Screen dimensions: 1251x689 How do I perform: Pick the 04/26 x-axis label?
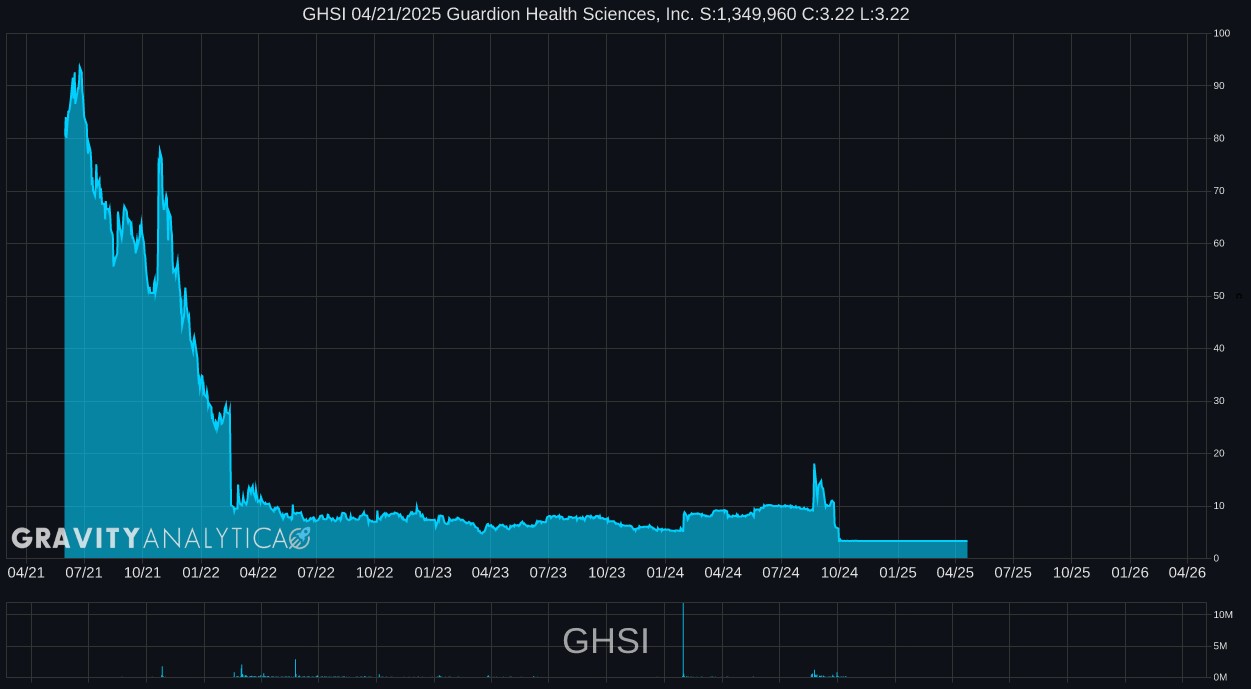point(1188,573)
